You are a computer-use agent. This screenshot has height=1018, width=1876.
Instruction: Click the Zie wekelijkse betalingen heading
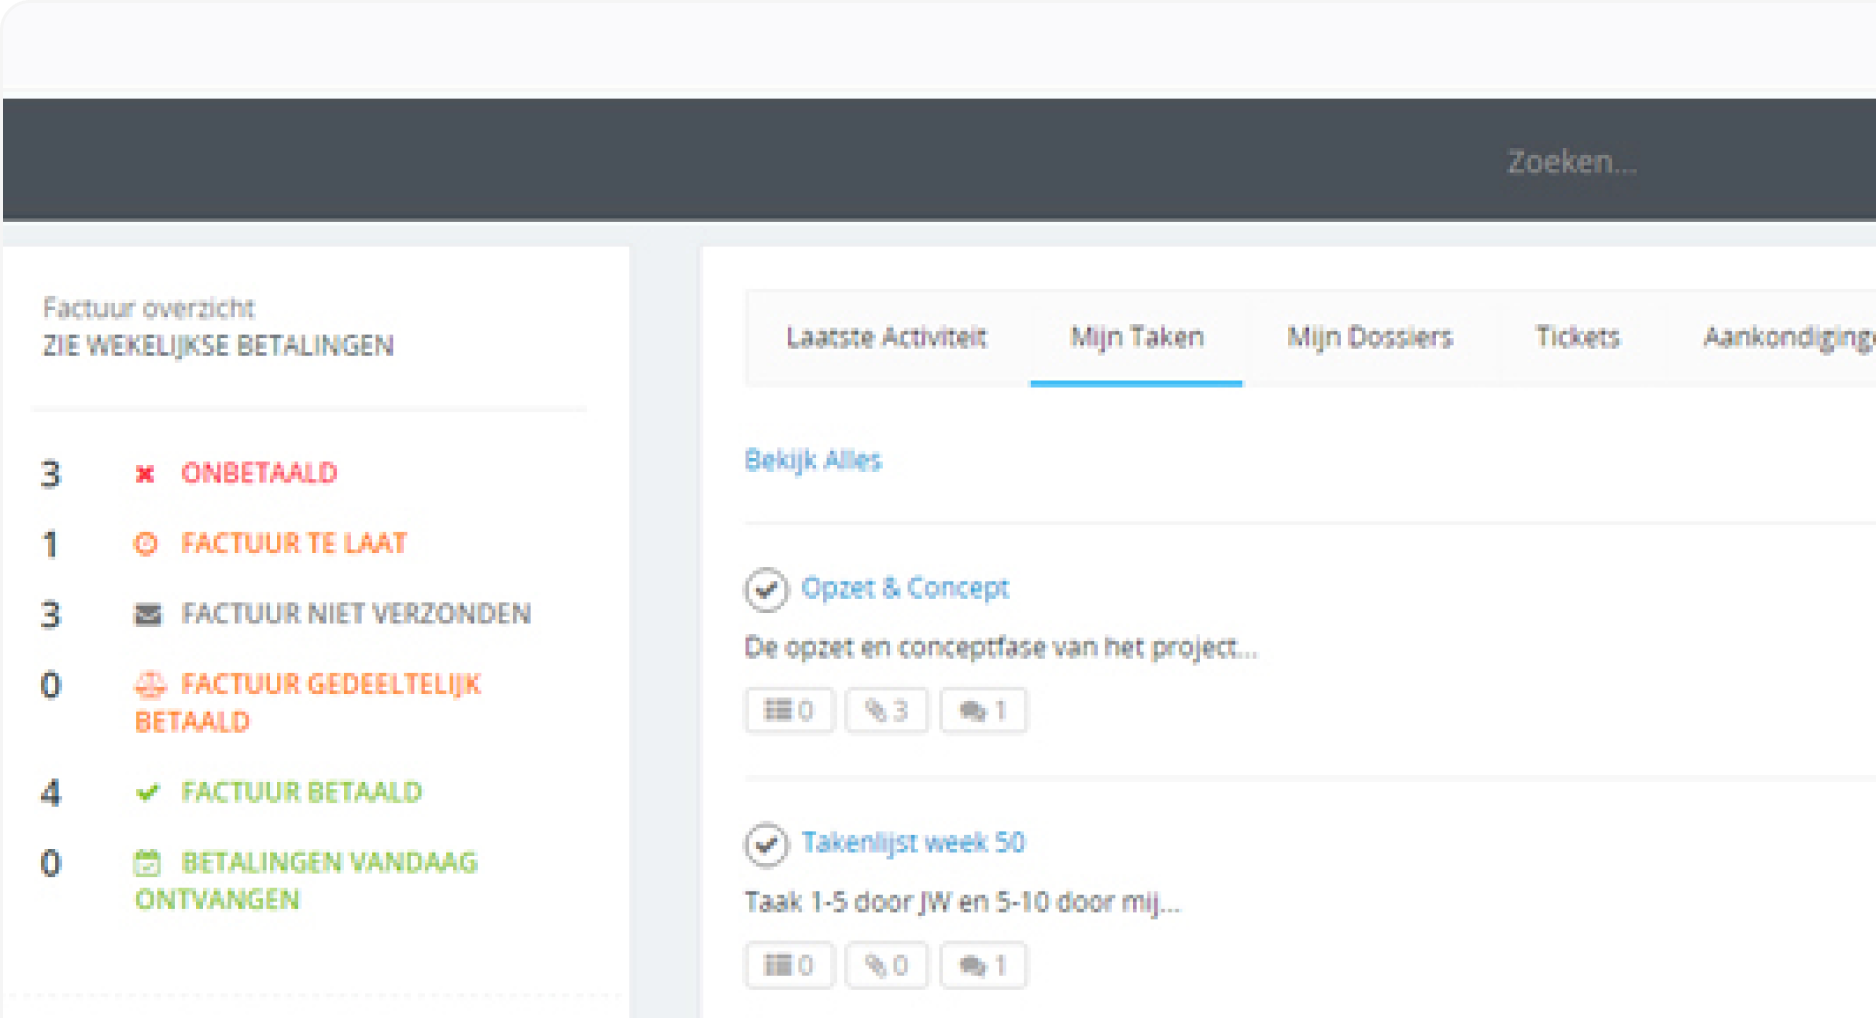[218, 346]
